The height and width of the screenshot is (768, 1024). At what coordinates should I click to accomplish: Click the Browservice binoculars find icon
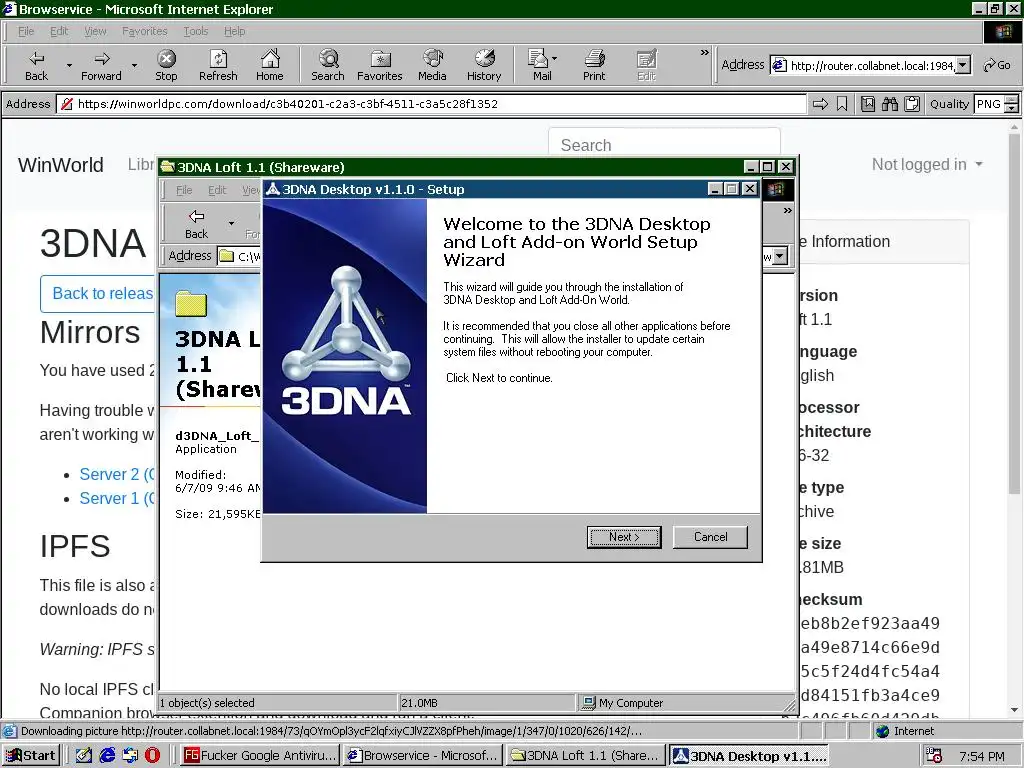(x=889, y=104)
